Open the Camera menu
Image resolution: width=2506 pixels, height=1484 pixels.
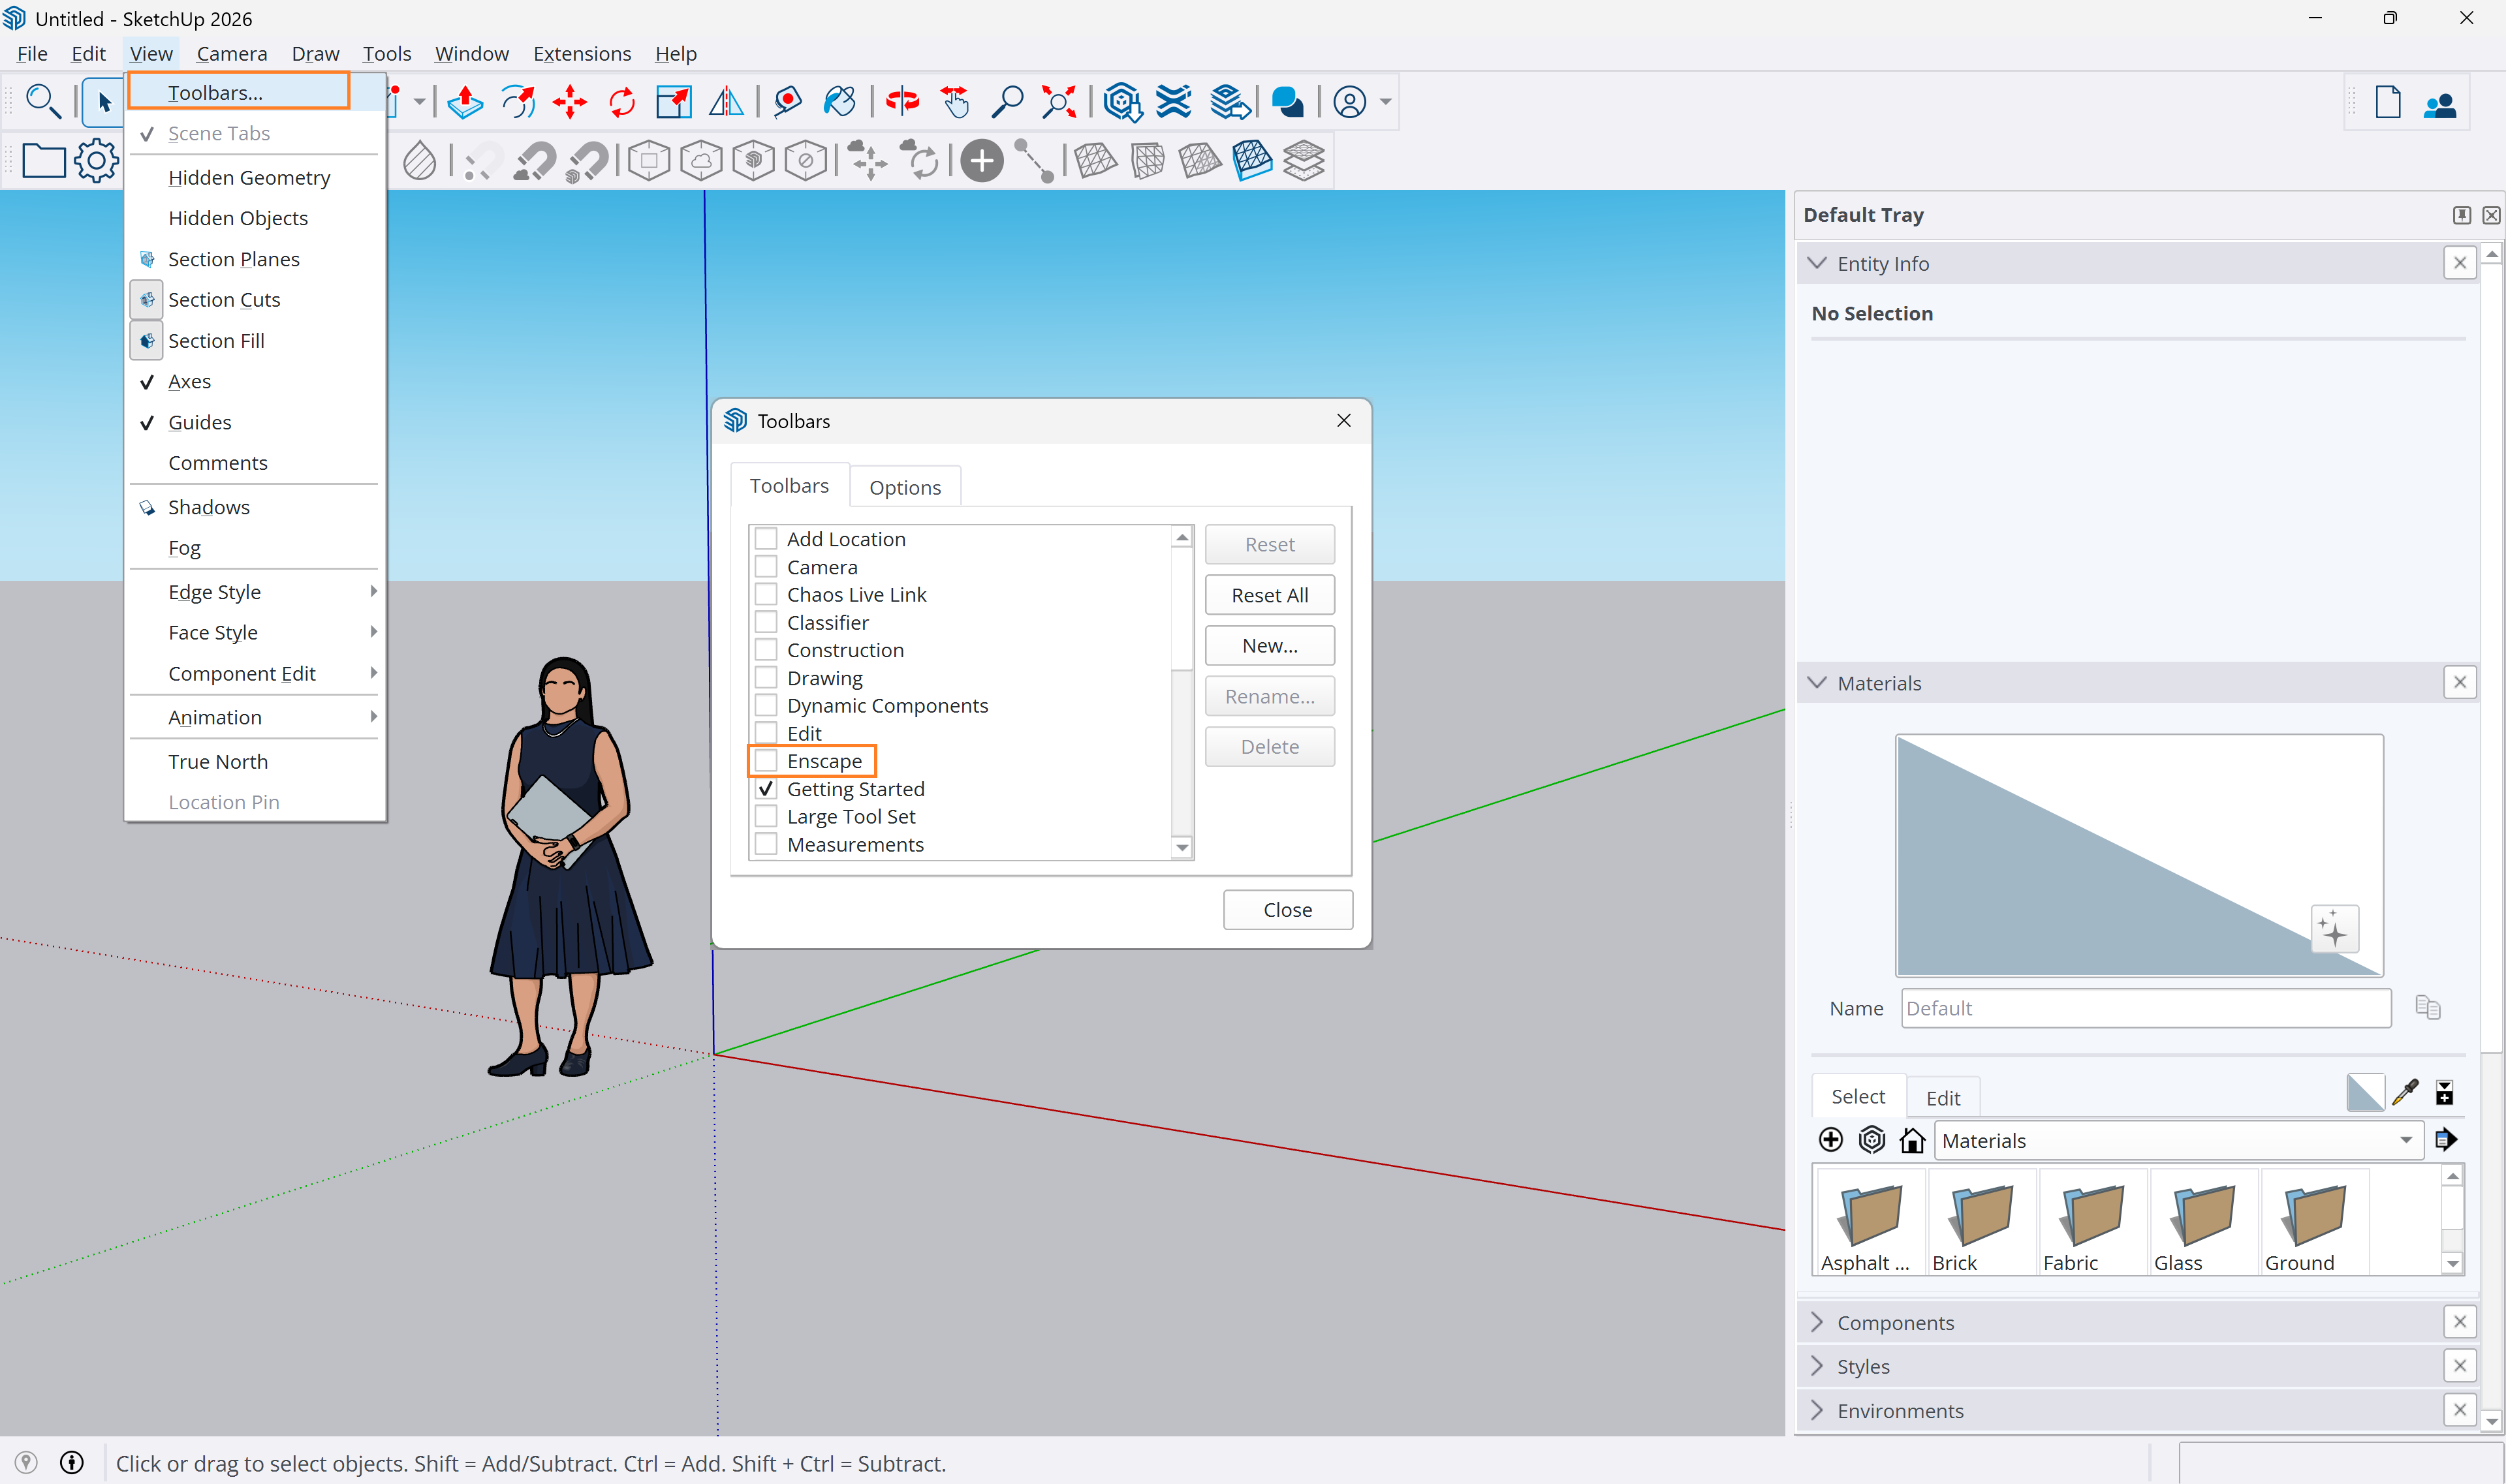point(232,54)
